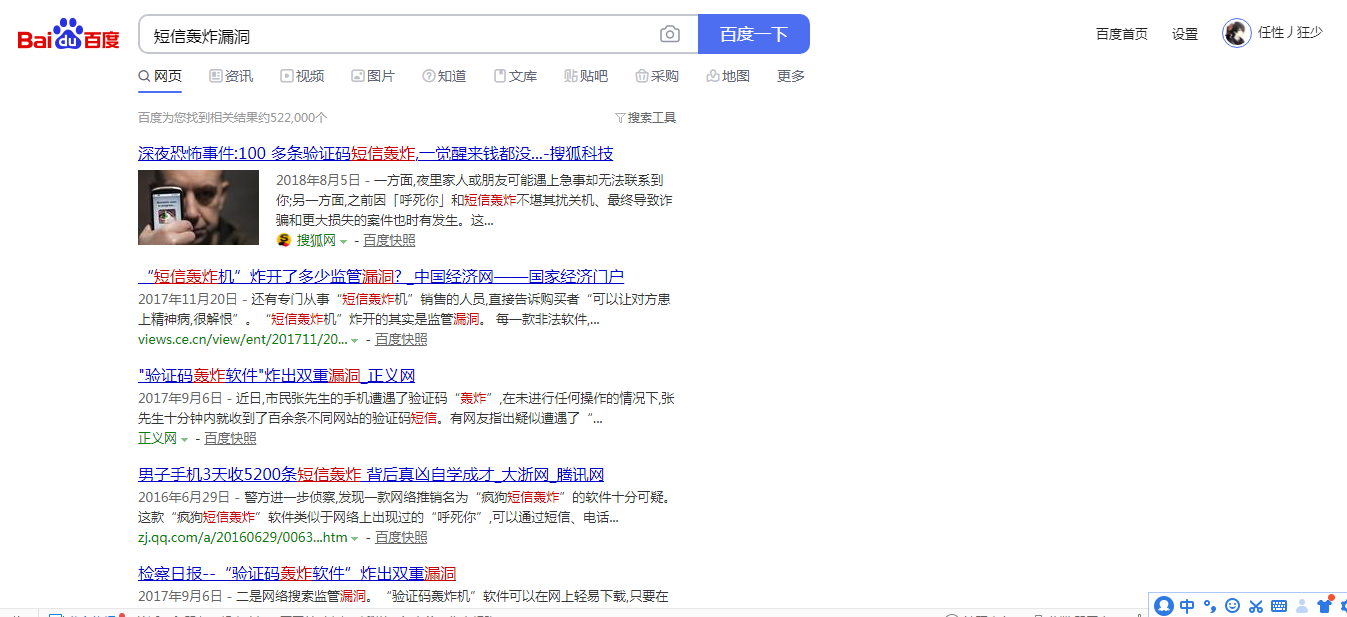This screenshot has width=1347, height=617.
Task: Open result 检察日报--“验证码轰炸软件”炸出双重漏洞
Action: pyautogui.click(x=297, y=574)
